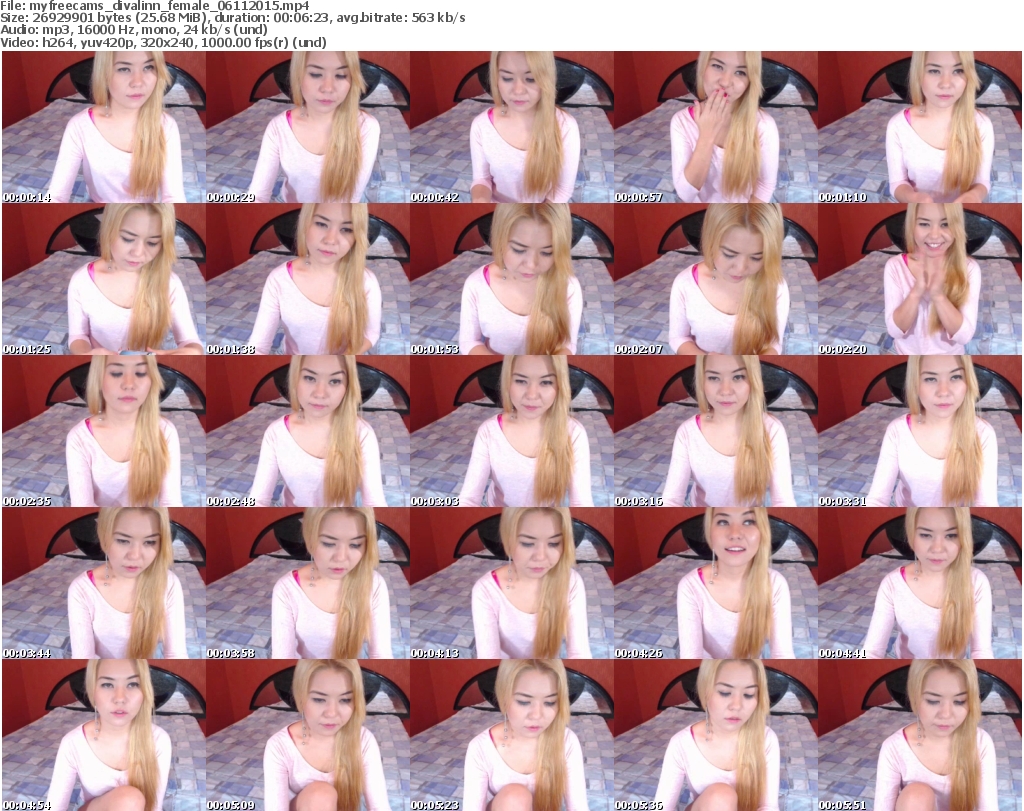Click the File name line ending in .mp4
1024x811 pixels.
(x=155, y=6)
